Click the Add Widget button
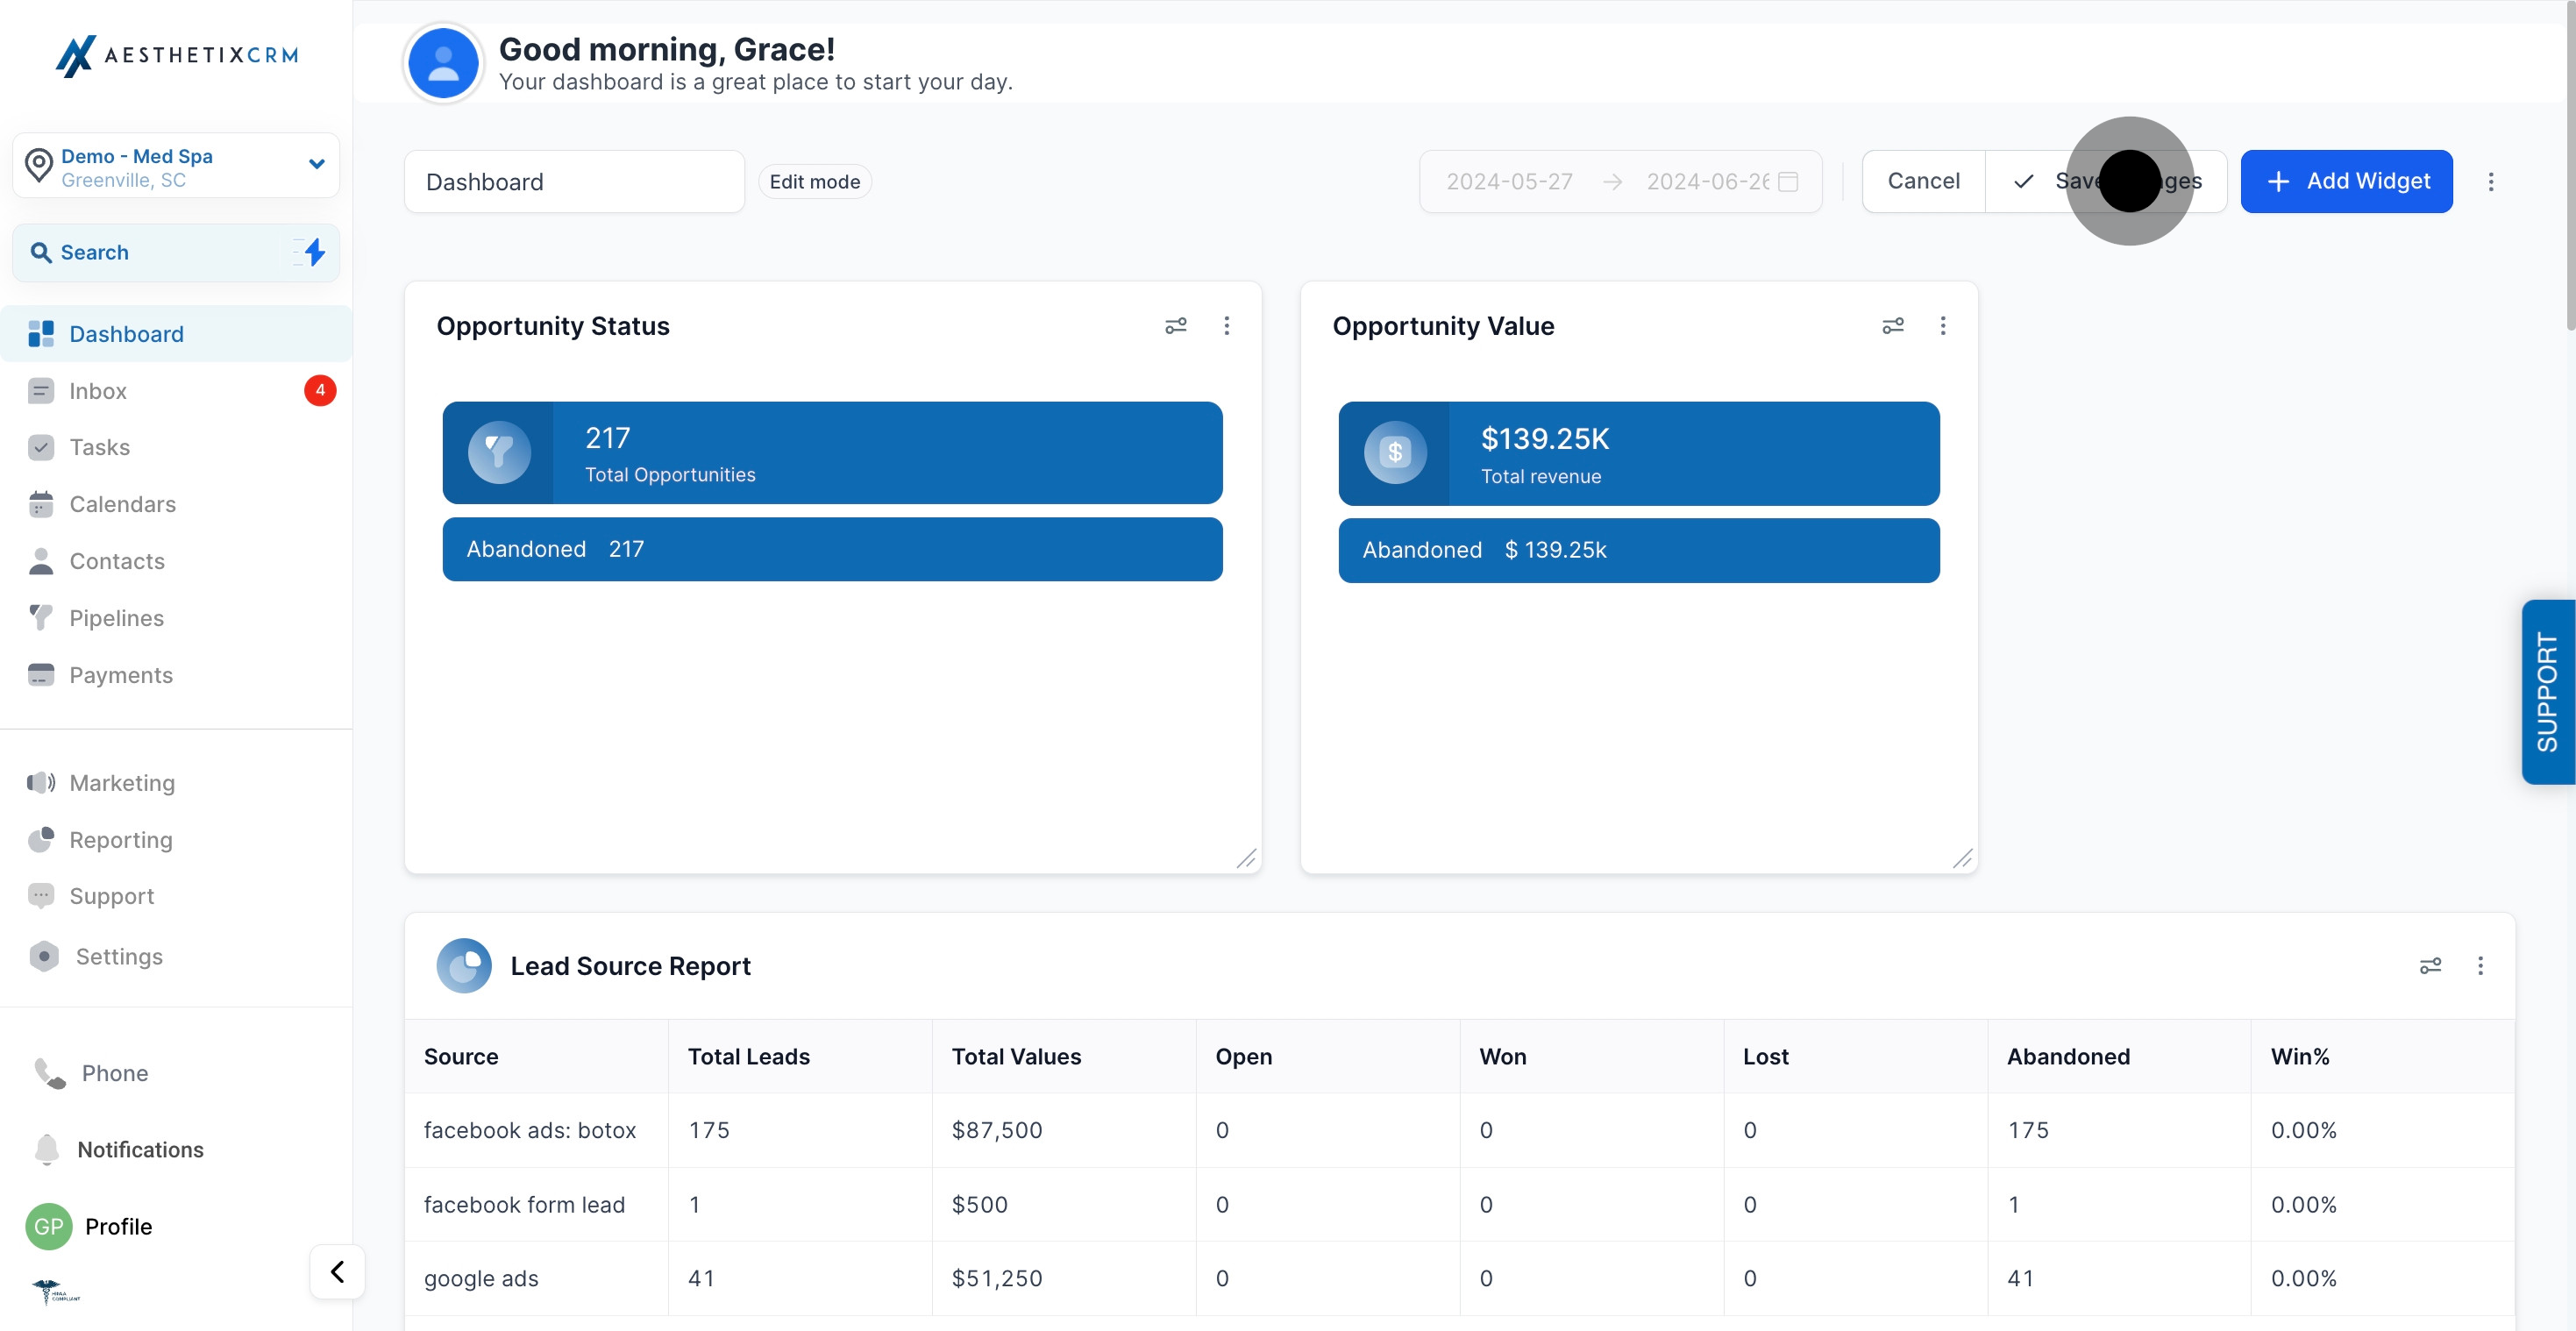The image size is (2576, 1331). click(2346, 182)
